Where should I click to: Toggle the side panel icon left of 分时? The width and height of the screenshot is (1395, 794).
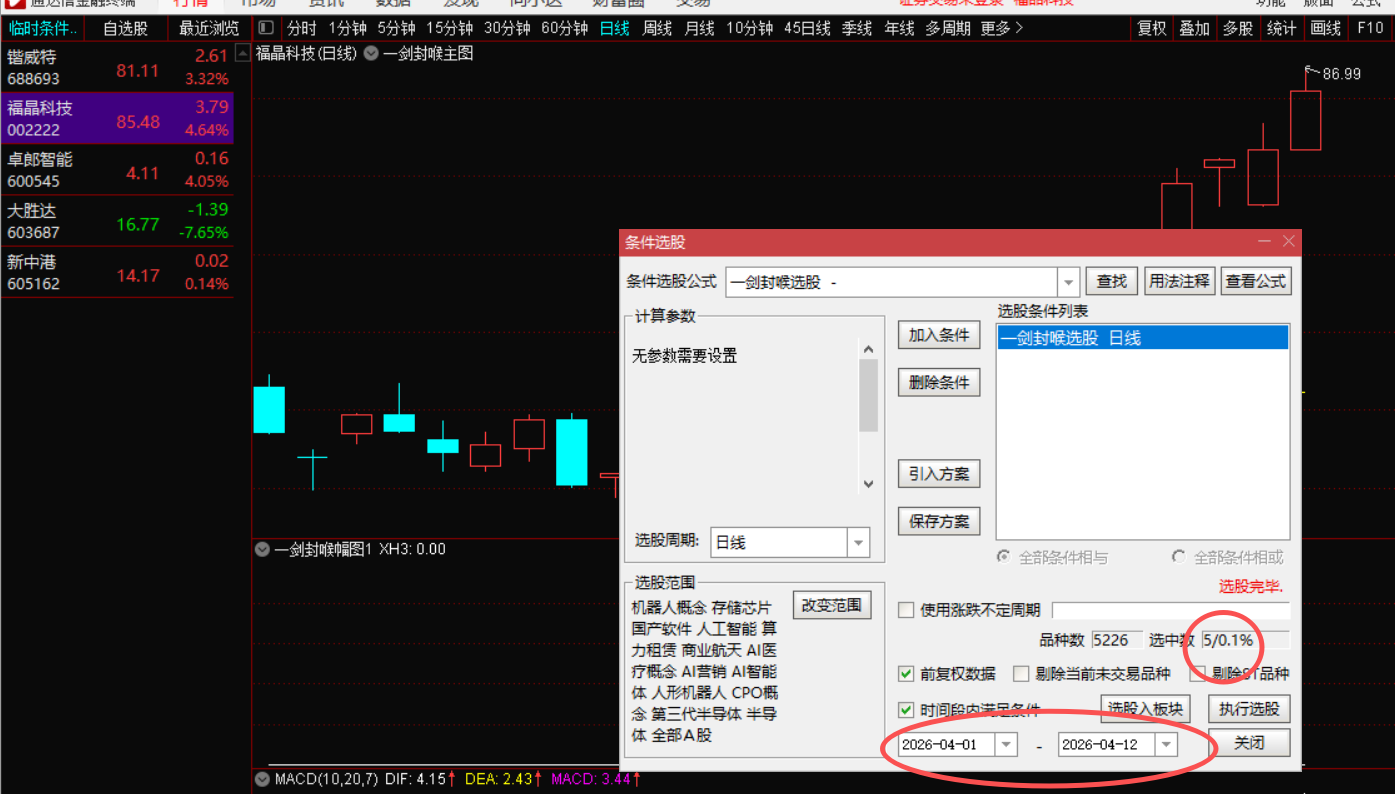coord(265,29)
